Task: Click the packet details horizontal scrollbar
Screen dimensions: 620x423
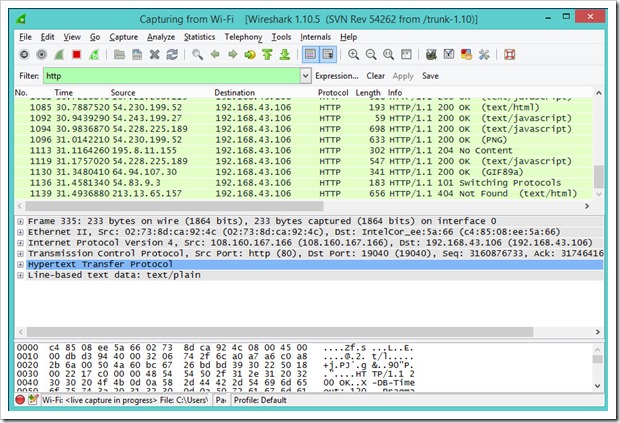Action: click(x=280, y=332)
